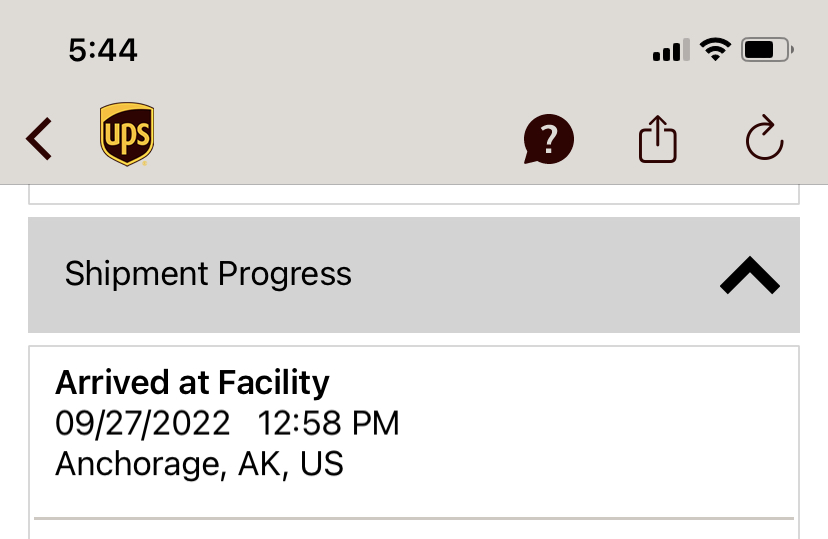Tap divider line below the Arrived at Facility entry
This screenshot has height=539, width=828.
point(414,518)
